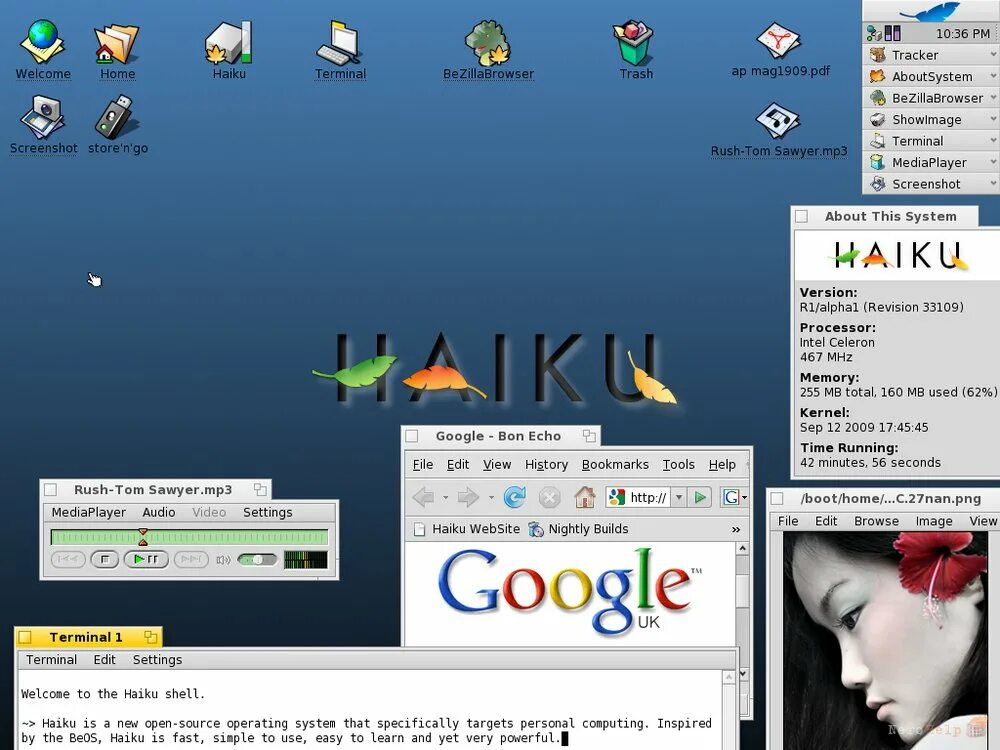Open the Terminal menu in Terminal window
The height and width of the screenshot is (750, 1000).
coord(51,659)
